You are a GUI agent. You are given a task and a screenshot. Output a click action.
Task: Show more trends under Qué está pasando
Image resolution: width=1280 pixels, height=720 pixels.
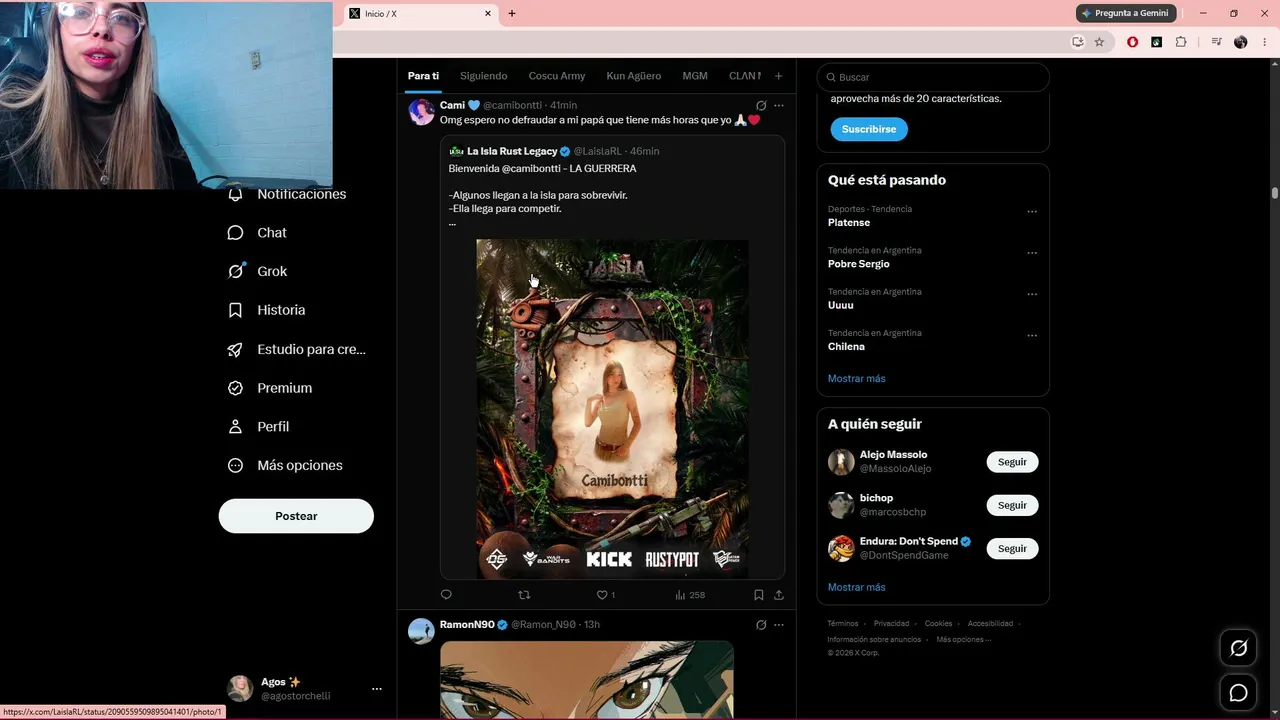[856, 379]
